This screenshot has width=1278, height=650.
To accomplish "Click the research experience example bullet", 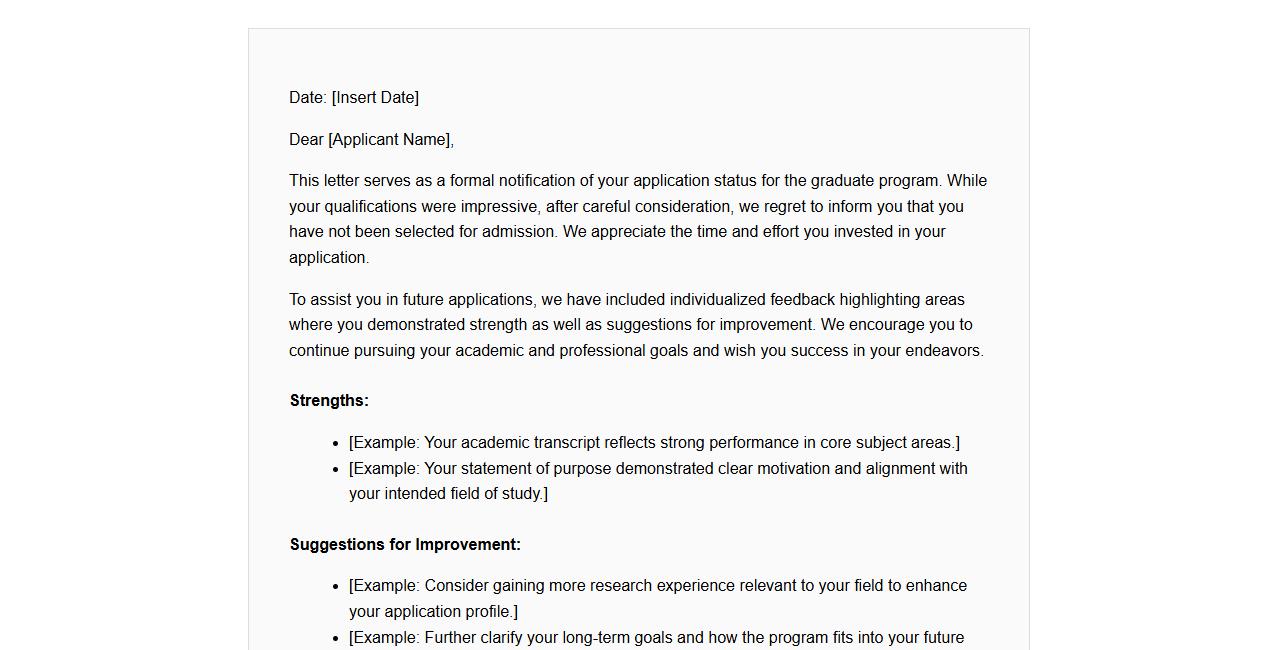I will click(x=658, y=586).
